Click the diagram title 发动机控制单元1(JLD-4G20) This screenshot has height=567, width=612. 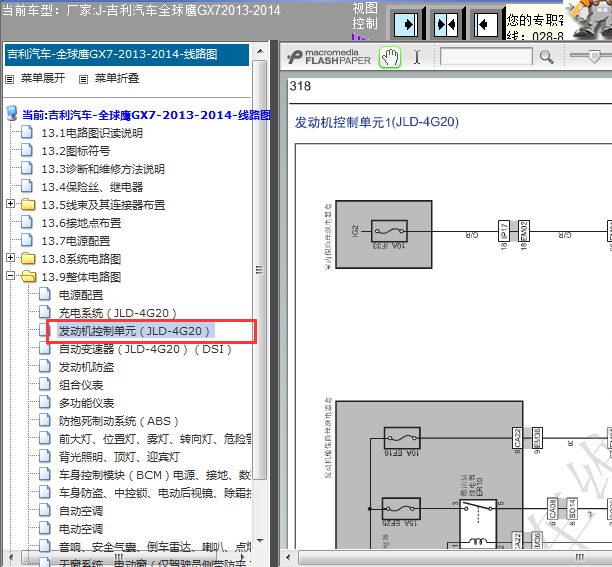click(377, 122)
